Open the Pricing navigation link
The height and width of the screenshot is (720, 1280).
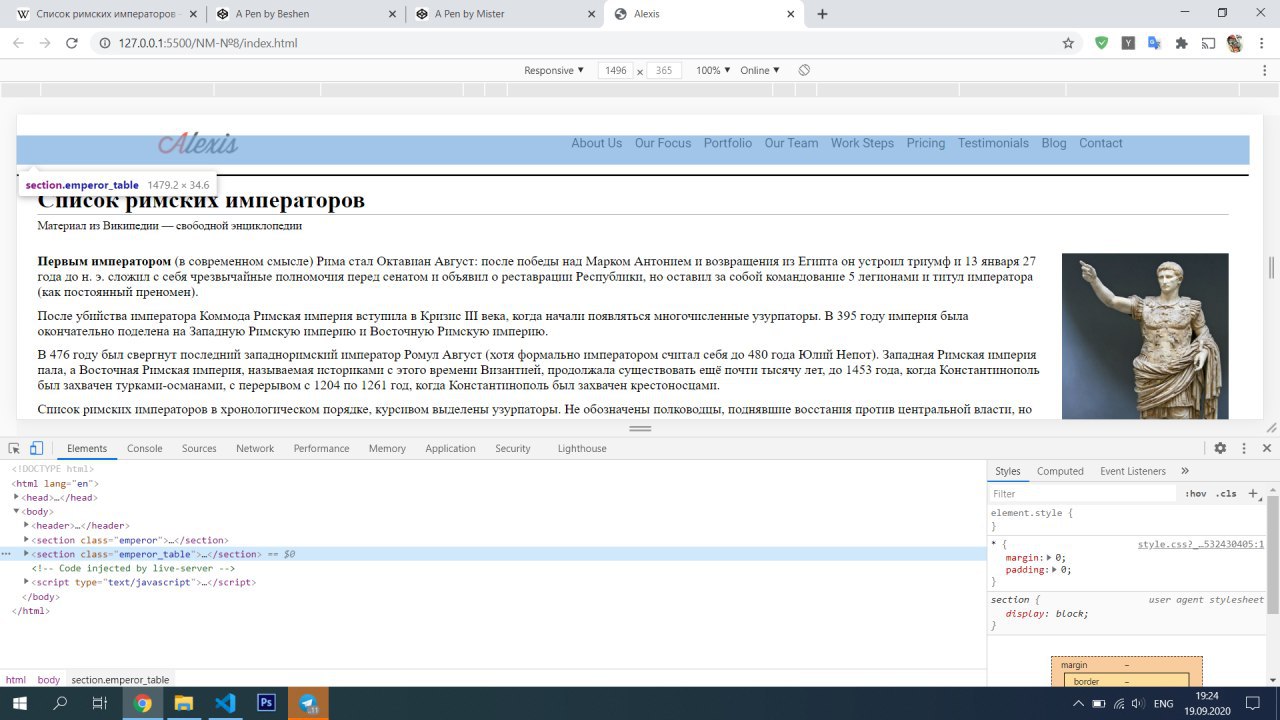926,143
